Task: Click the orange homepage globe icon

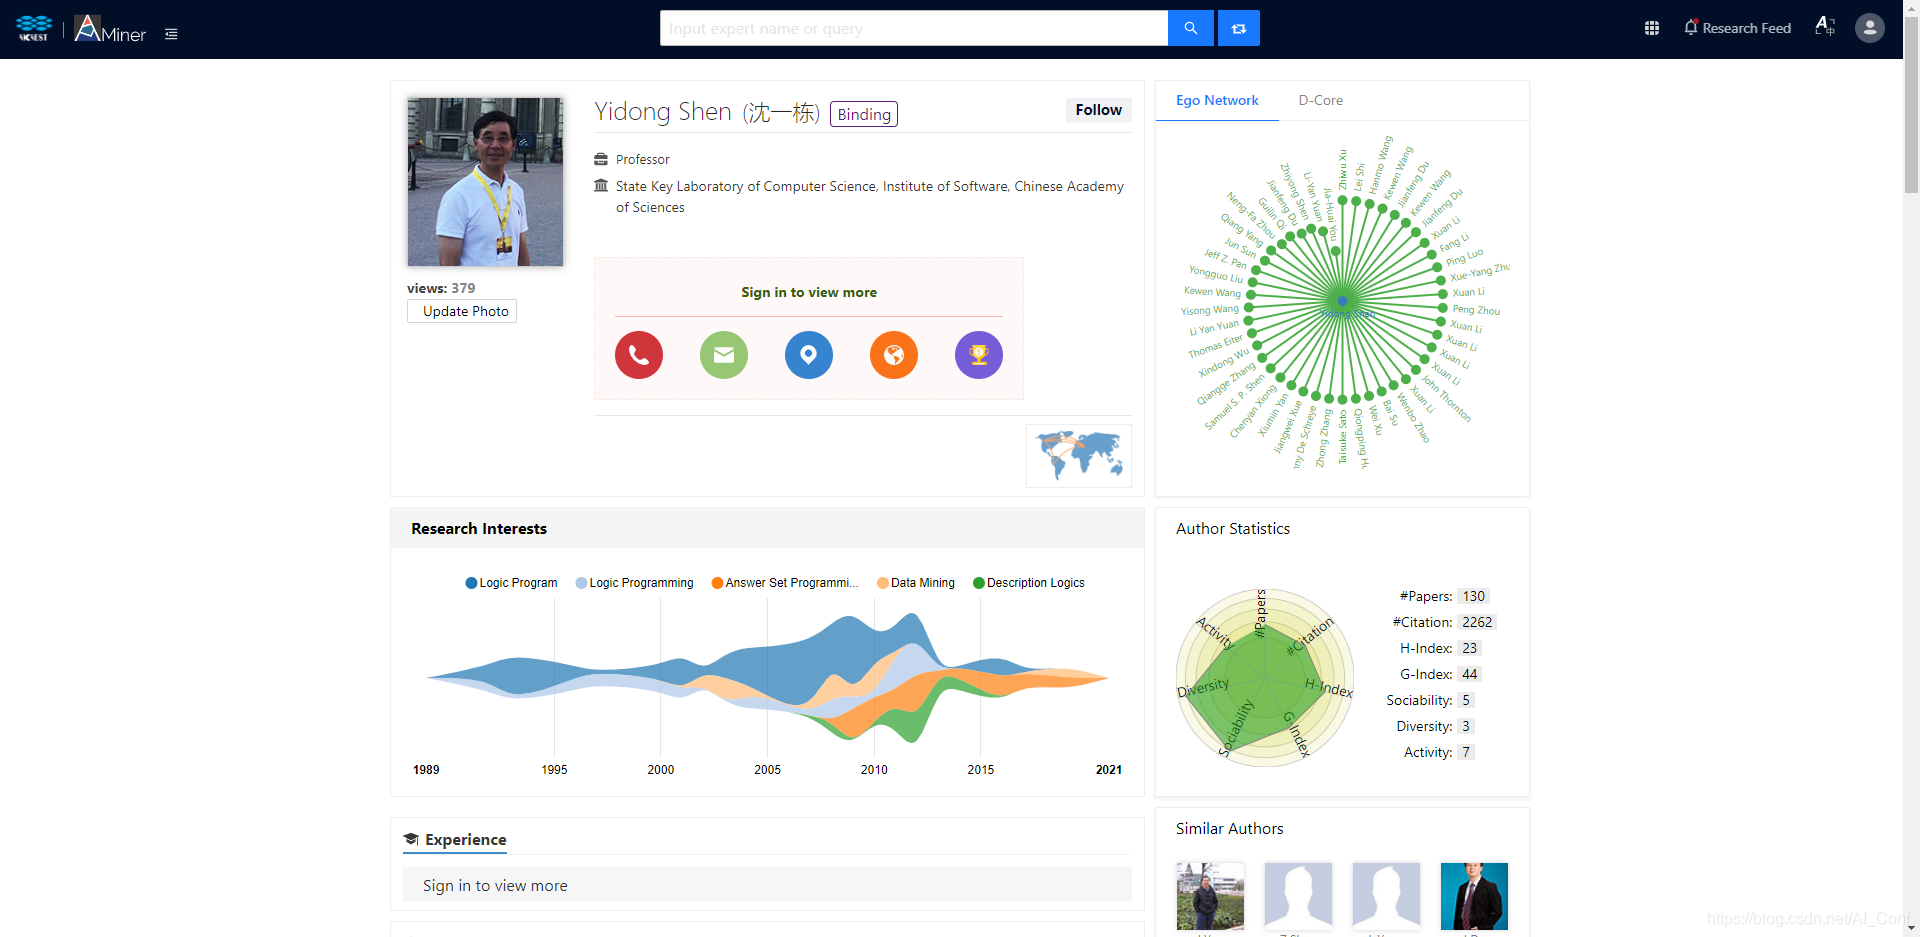Action: click(x=894, y=355)
